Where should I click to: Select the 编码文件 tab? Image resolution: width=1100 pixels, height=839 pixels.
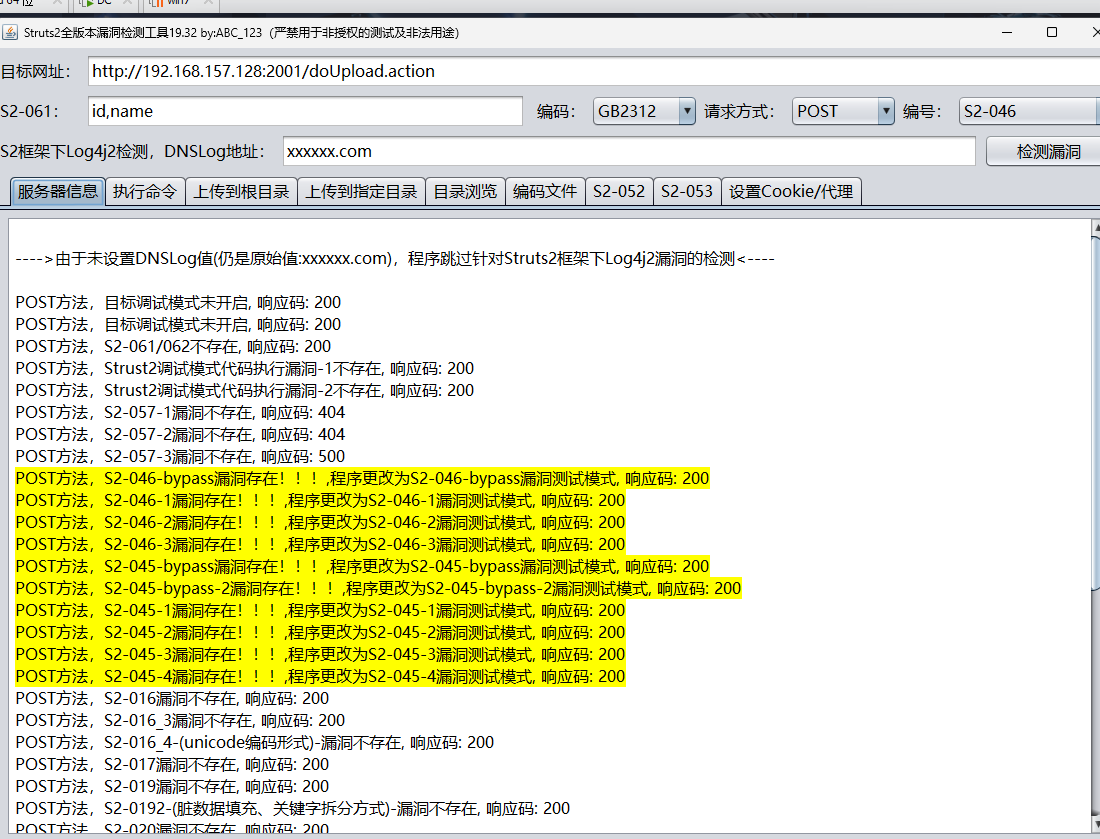point(544,192)
